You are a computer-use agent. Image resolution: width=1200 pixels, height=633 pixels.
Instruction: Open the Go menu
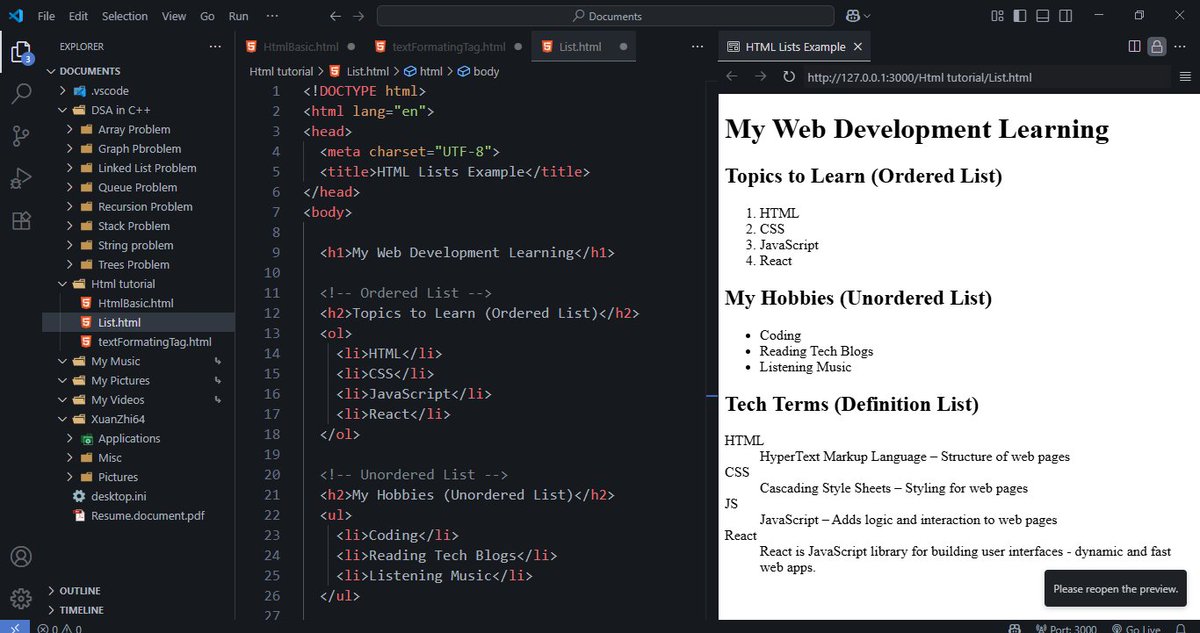pyautogui.click(x=207, y=16)
